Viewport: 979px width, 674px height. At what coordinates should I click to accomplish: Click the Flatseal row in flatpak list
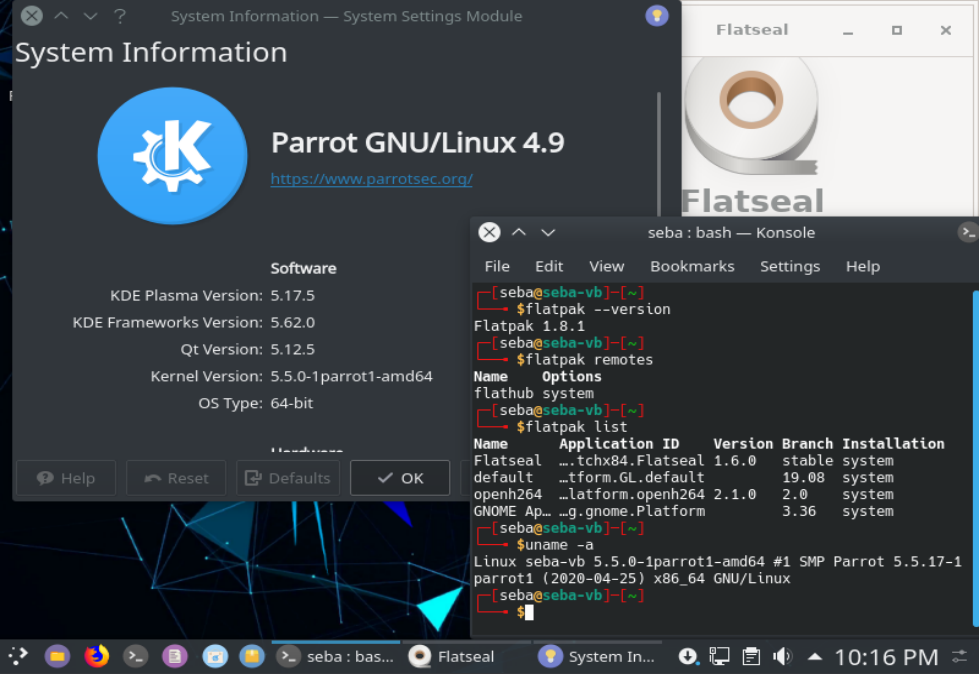click(x=684, y=461)
